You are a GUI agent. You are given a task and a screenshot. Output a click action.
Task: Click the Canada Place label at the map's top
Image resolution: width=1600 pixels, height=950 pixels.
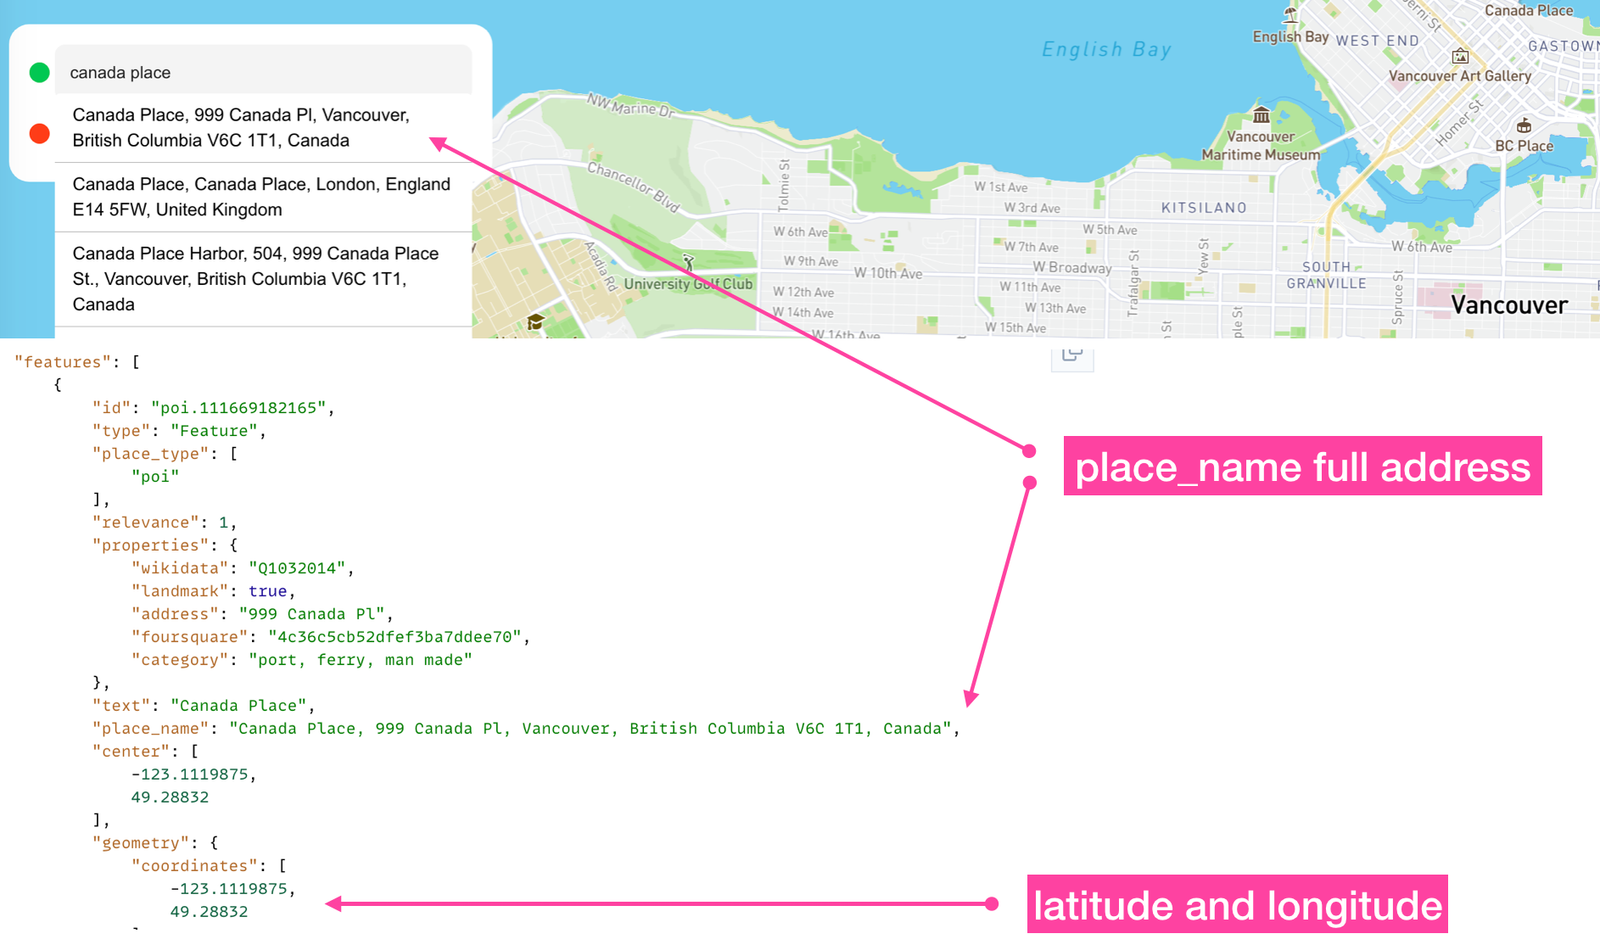pyautogui.click(x=1528, y=10)
